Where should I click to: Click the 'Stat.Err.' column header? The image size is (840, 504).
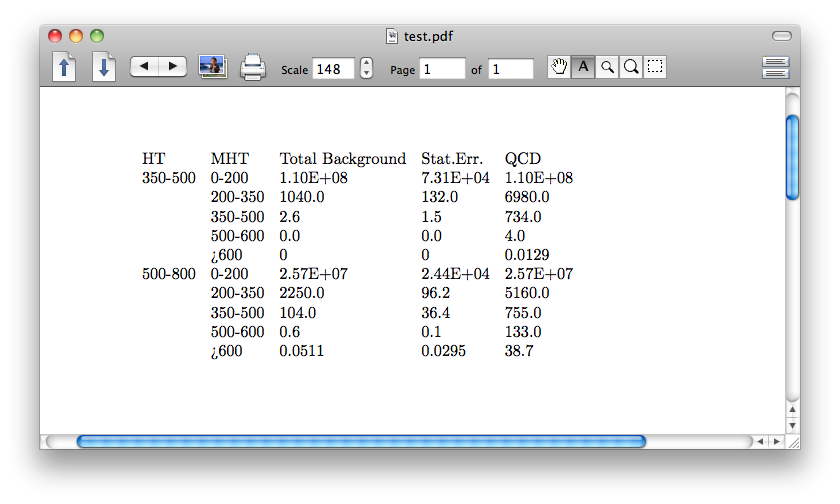(x=452, y=159)
